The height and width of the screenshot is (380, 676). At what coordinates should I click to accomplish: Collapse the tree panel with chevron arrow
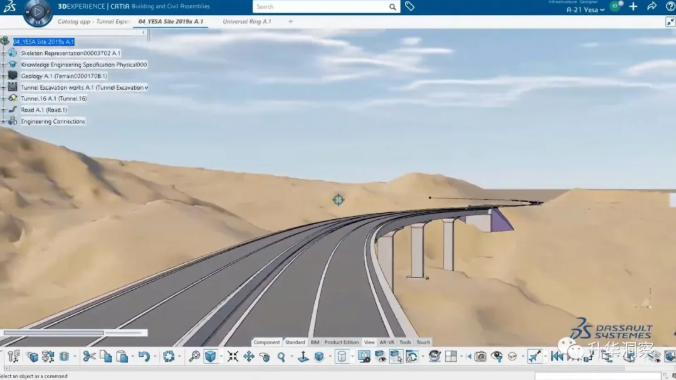tap(144, 32)
